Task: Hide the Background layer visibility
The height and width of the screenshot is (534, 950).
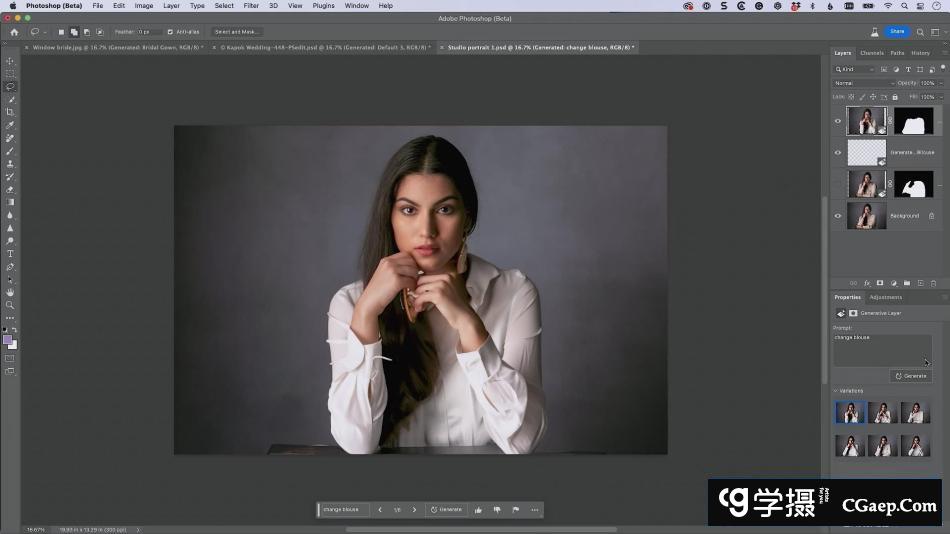Action: pyautogui.click(x=838, y=216)
